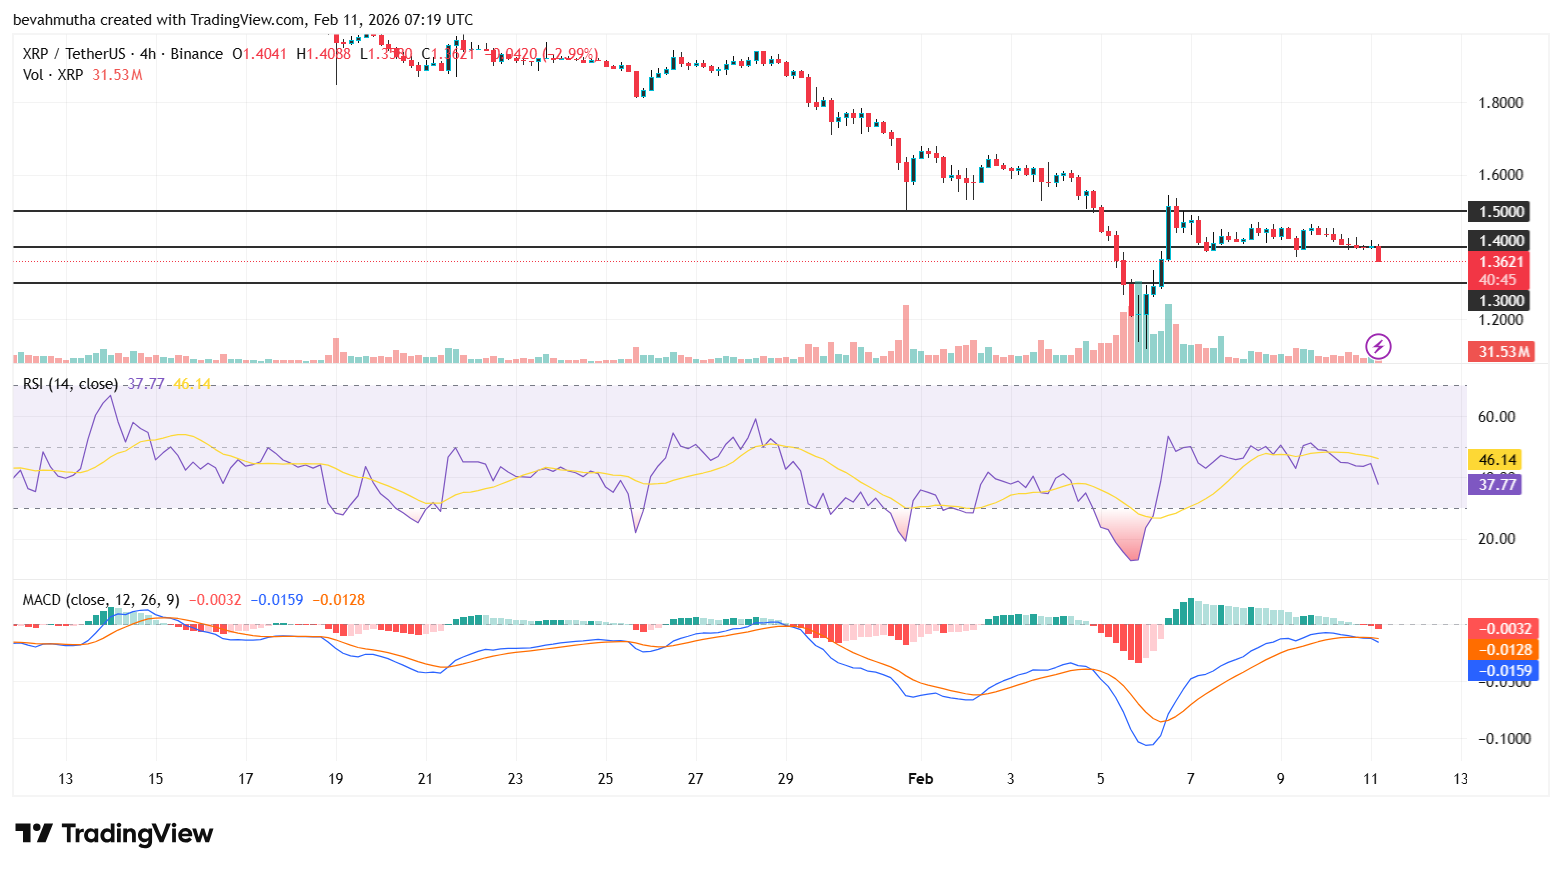1562x871 pixels.
Task: Click the purple lightning bolt icon on the chart
Action: [x=1378, y=347]
